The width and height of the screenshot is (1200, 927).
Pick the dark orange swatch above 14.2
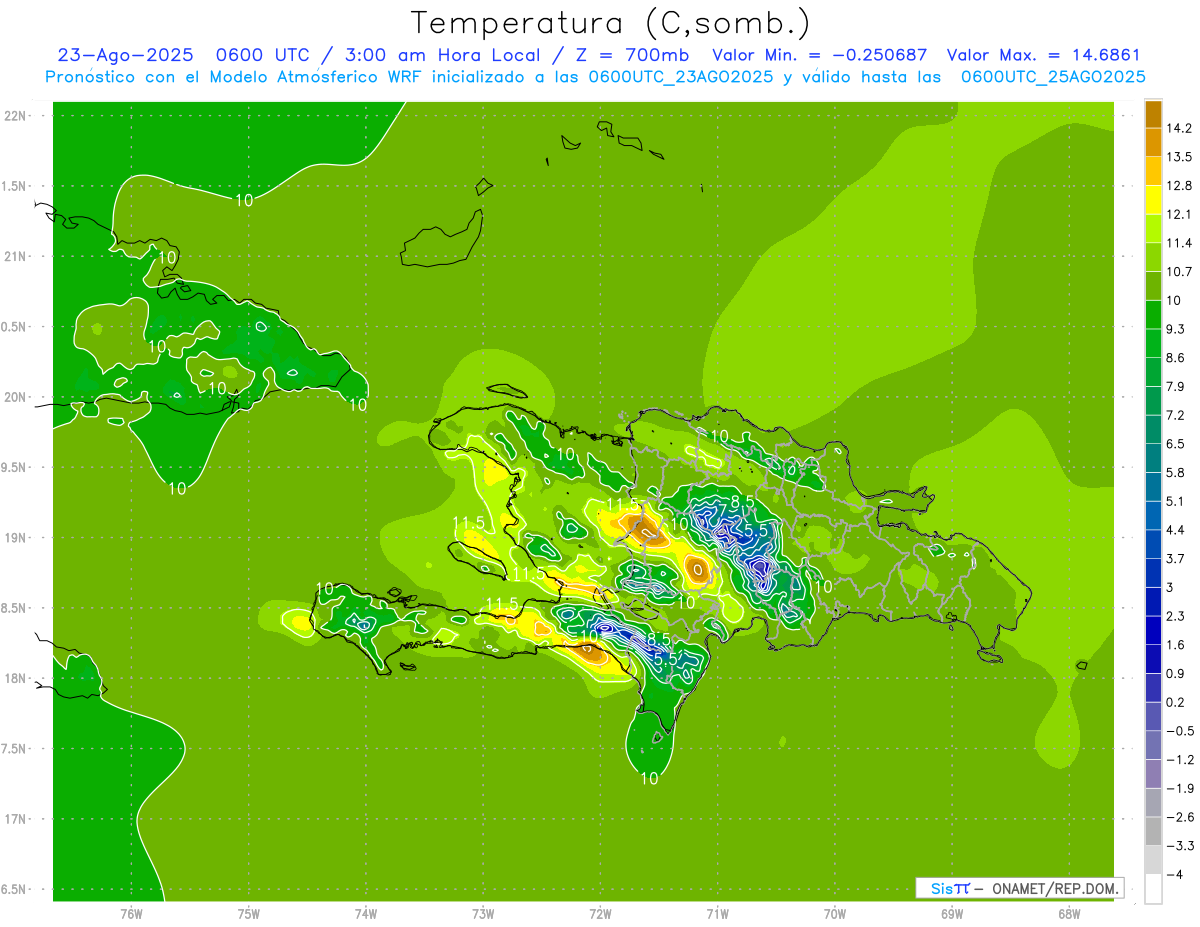click(1153, 114)
